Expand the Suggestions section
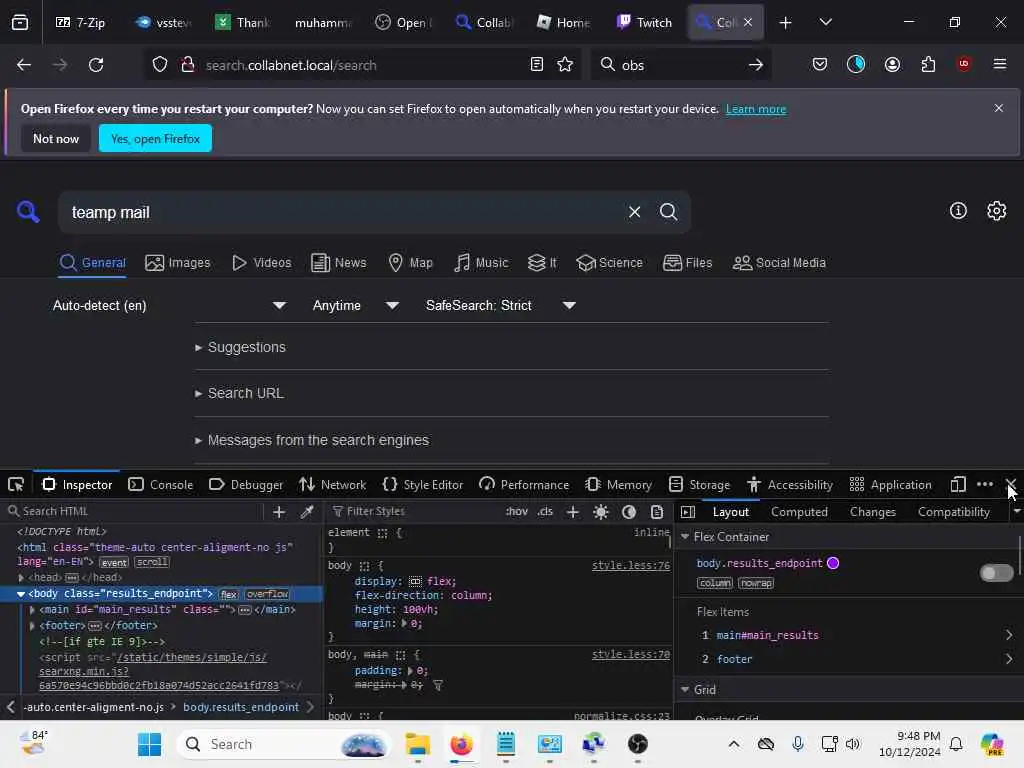The height and width of the screenshot is (768, 1024). (240, 347)
